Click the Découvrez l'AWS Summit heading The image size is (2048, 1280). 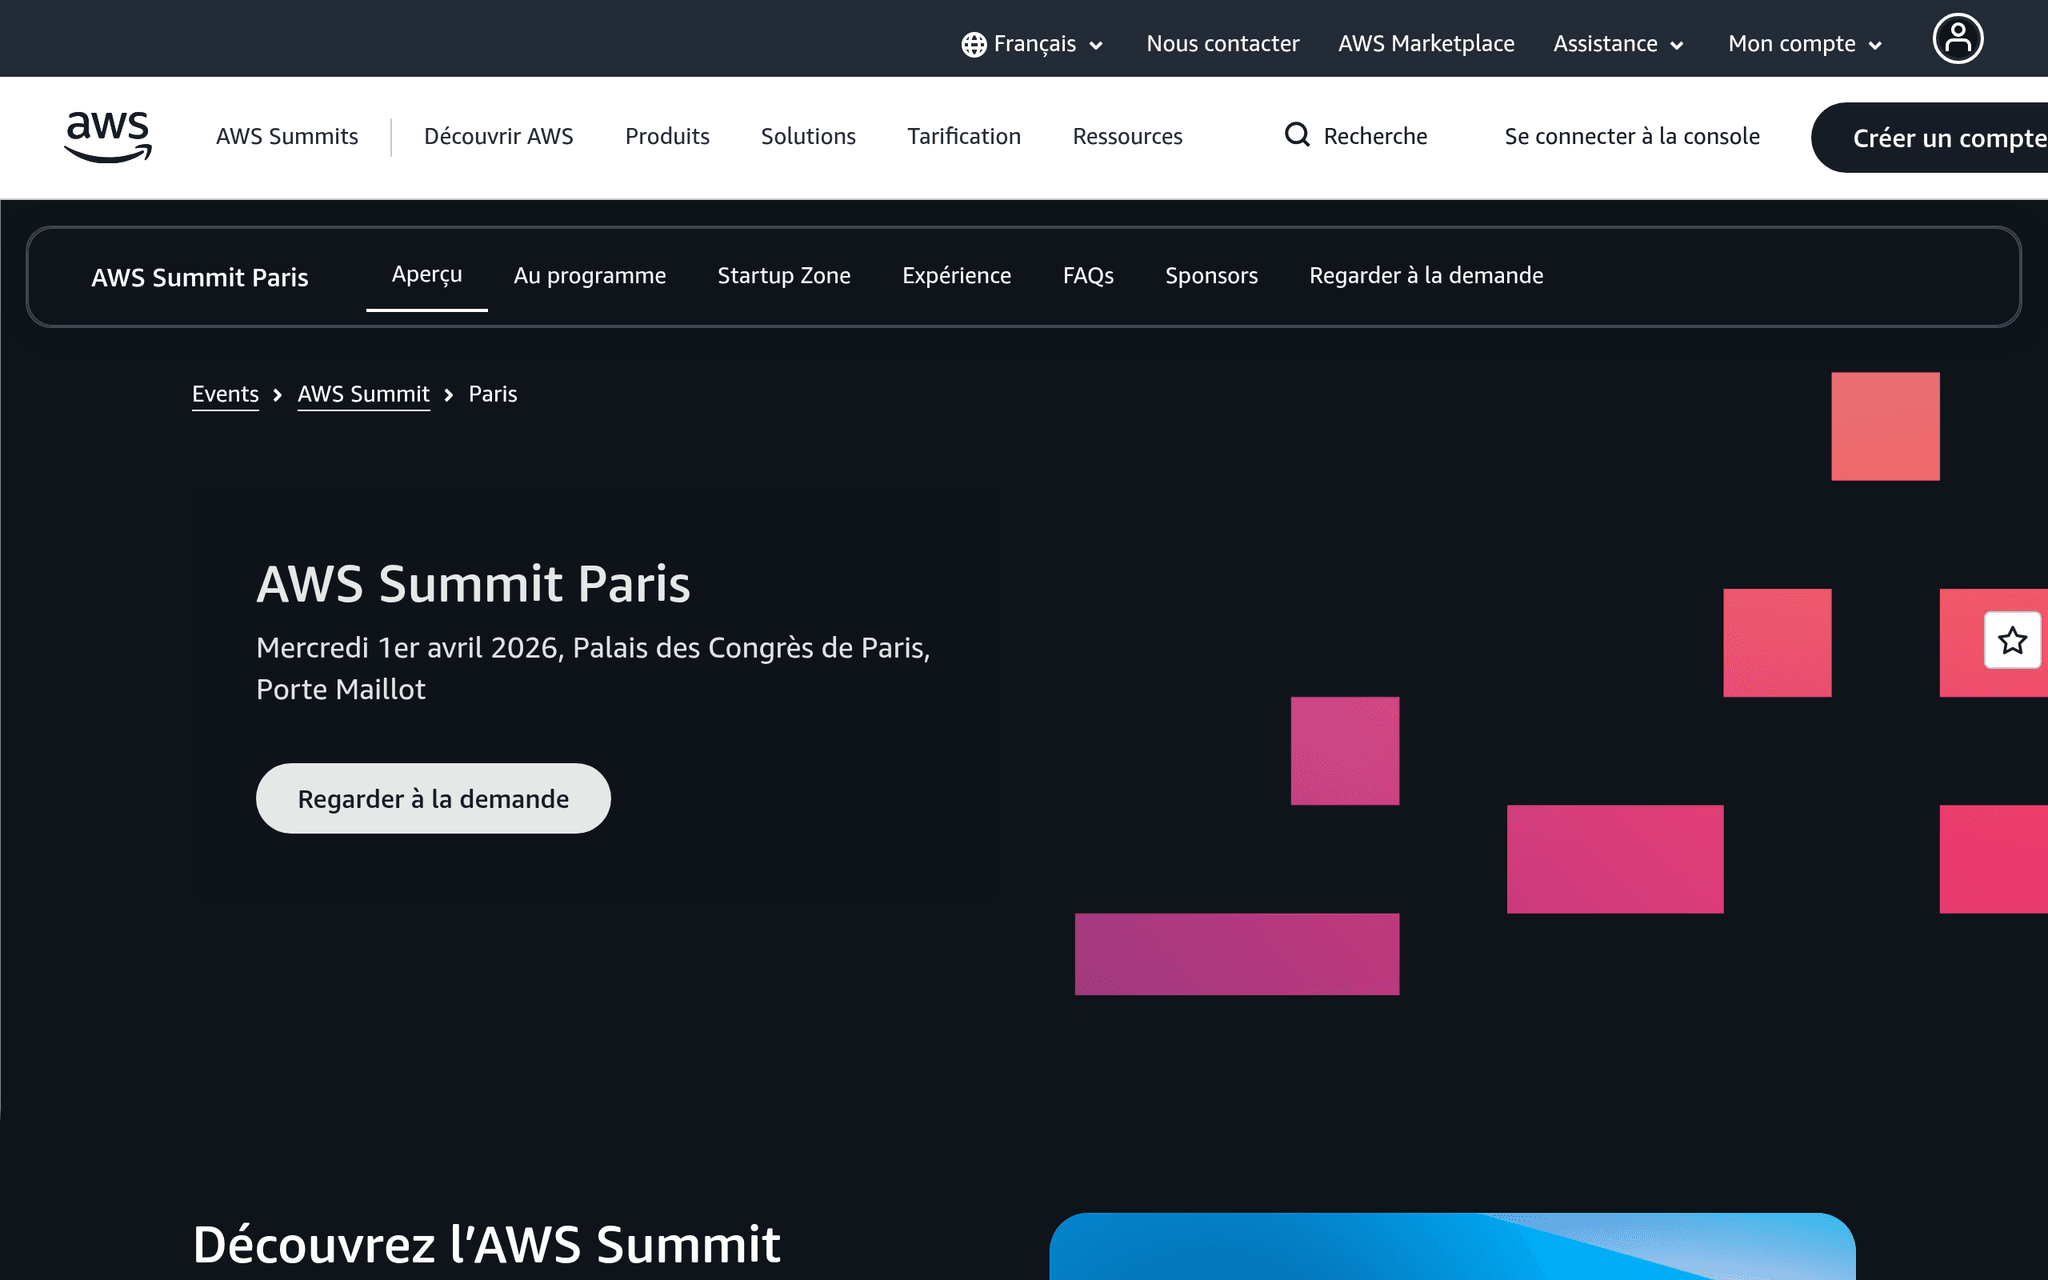coord(486,1244)
